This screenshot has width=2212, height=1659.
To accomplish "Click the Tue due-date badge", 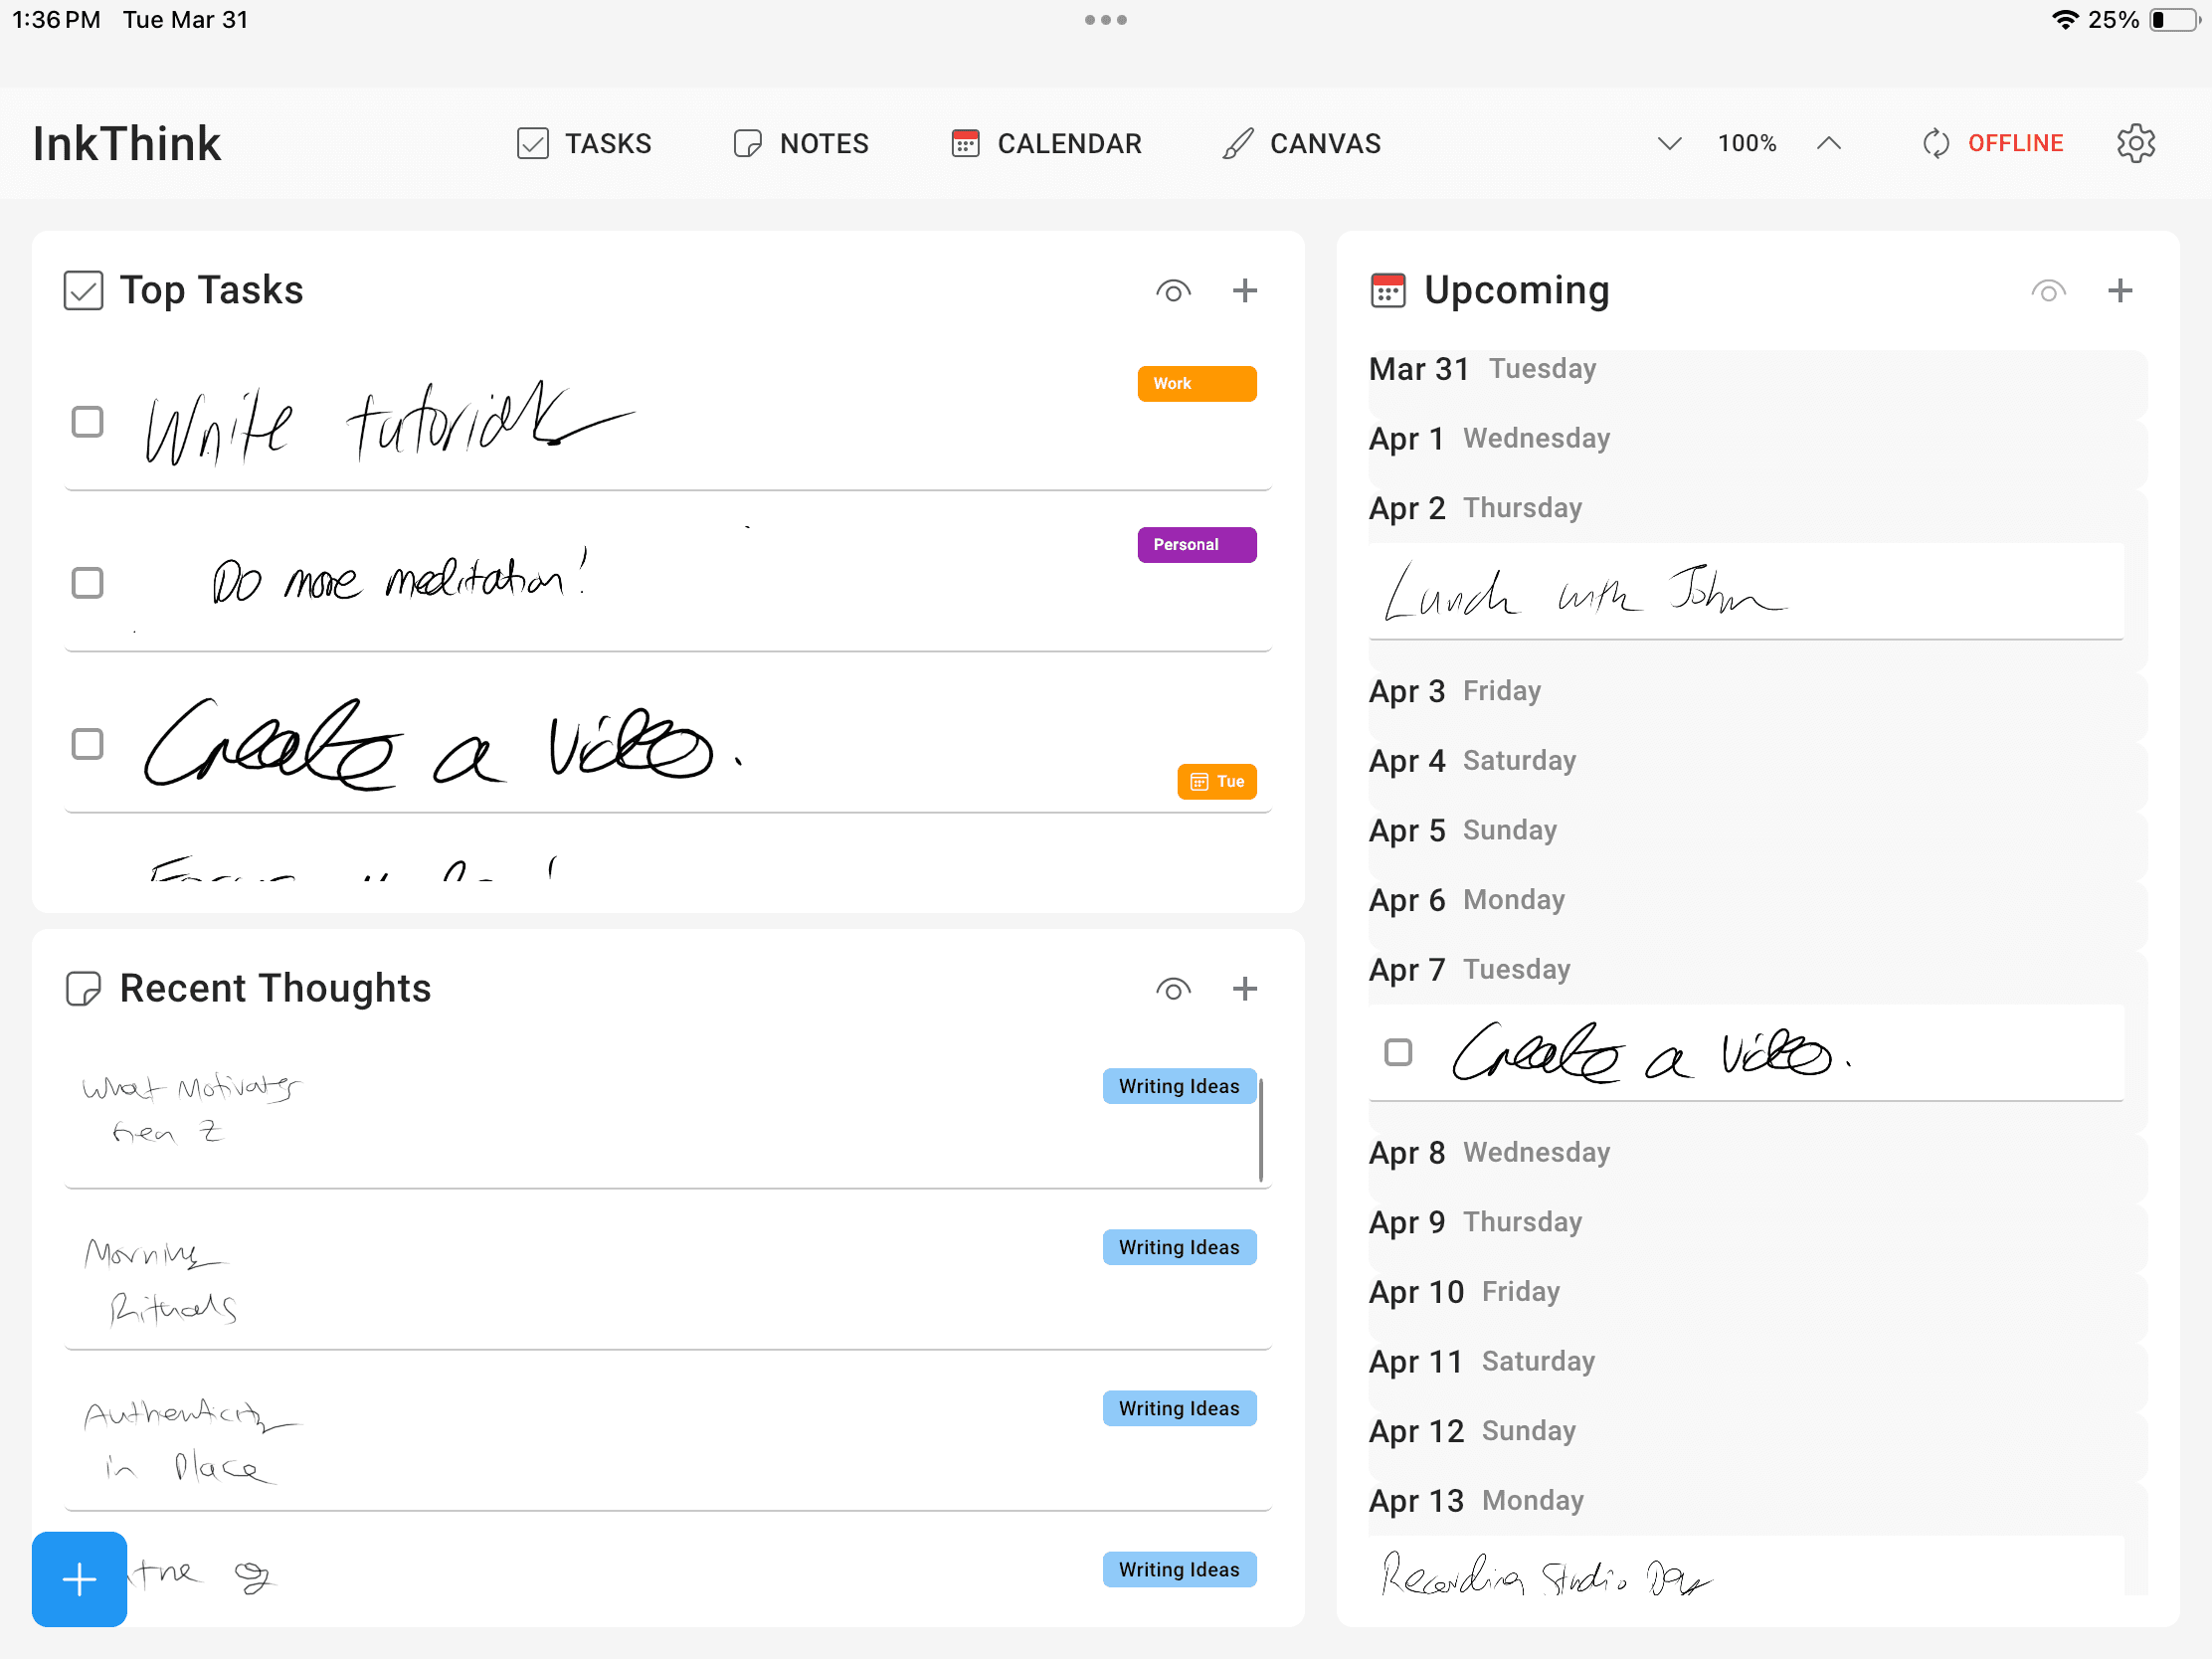I will (1216, 781).
